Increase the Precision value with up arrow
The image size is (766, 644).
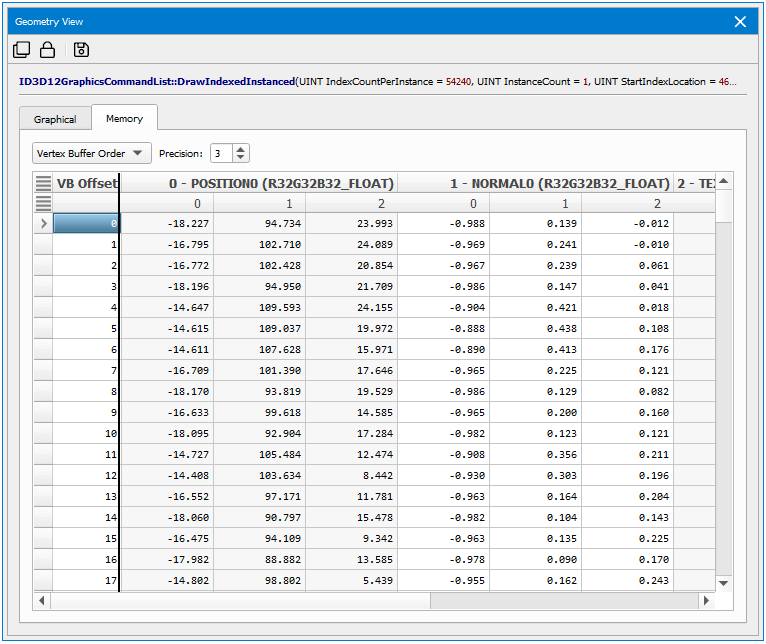(x=241, y=149)
